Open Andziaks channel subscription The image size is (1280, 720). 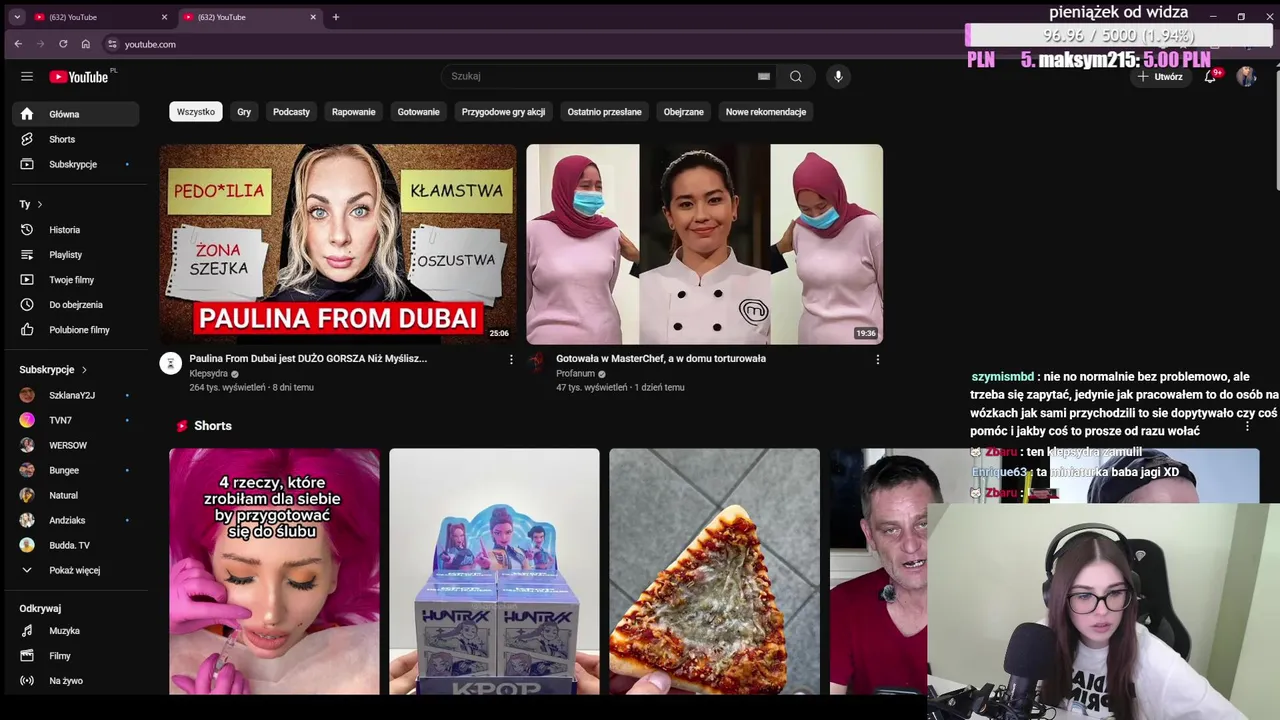pos(76,520)
